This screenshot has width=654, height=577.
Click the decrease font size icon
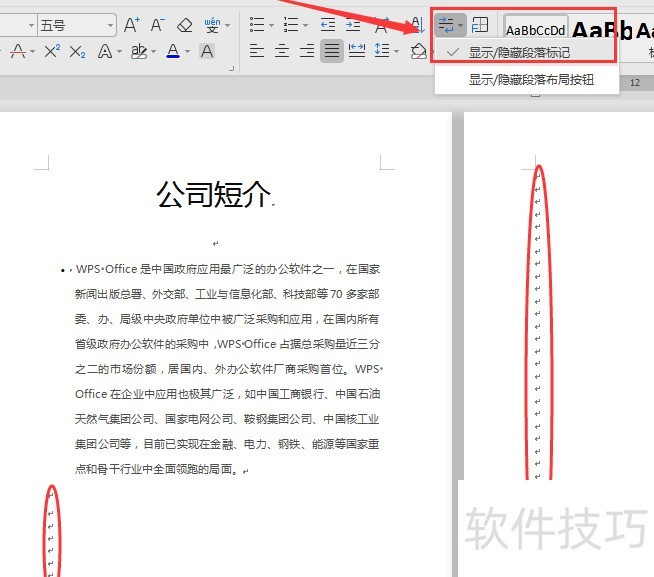(x=157, y=25)
